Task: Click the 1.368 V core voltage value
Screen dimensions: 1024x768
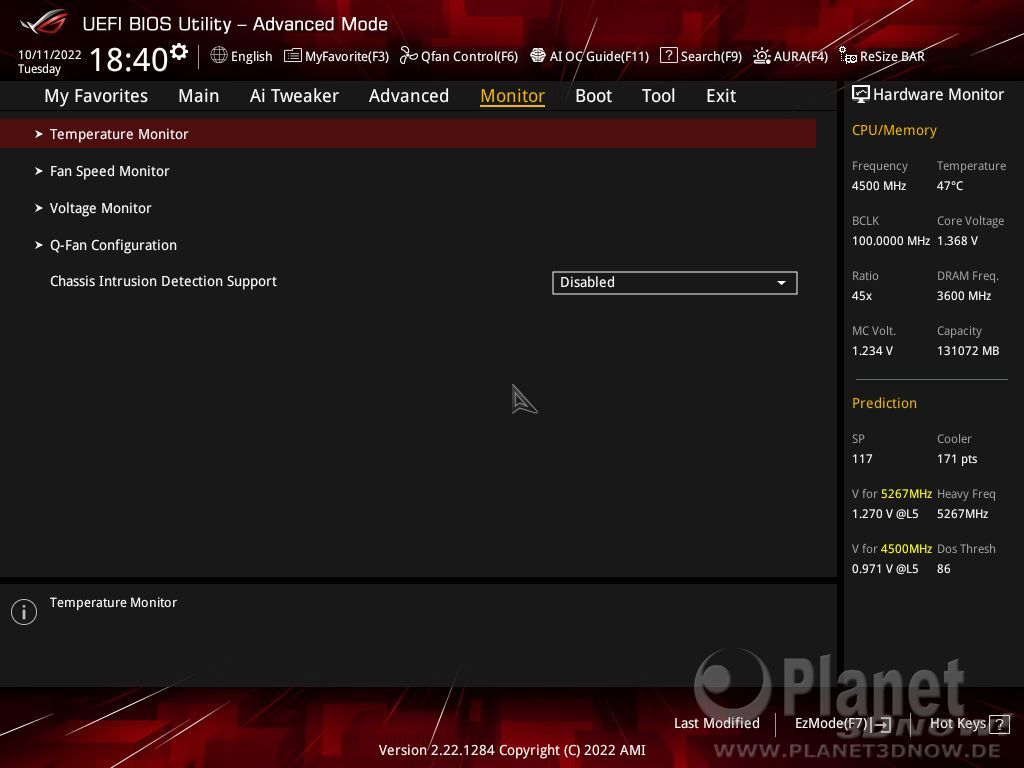Action: [x=957, y=241]
